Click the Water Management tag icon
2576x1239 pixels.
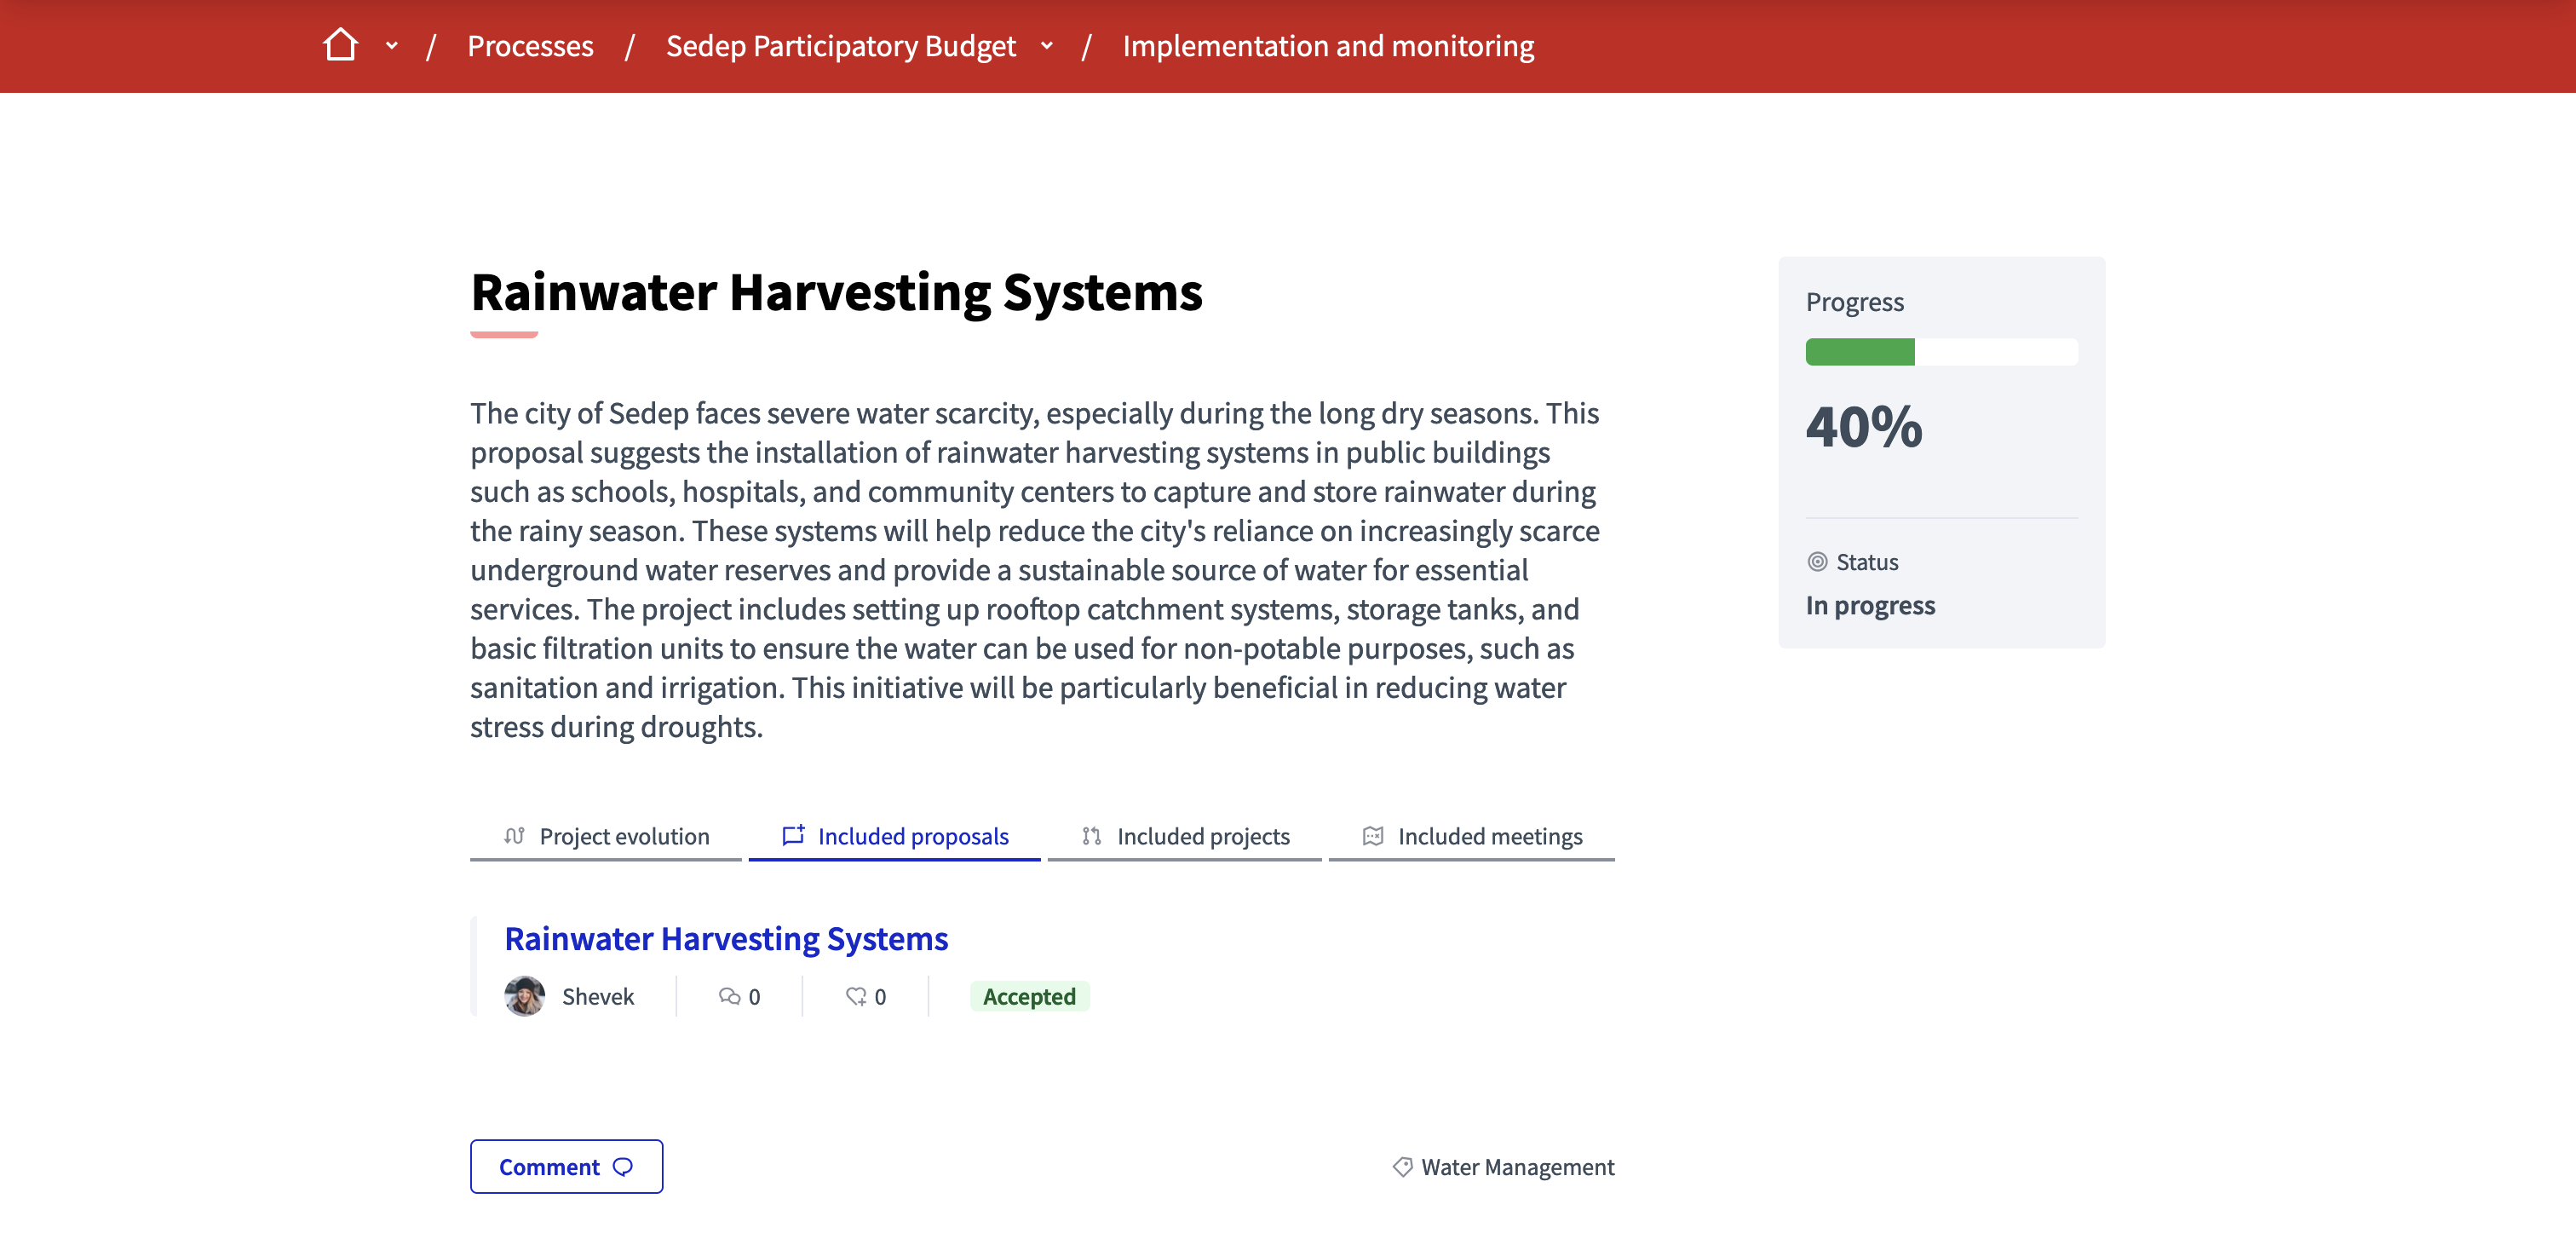point(1402,1166)
